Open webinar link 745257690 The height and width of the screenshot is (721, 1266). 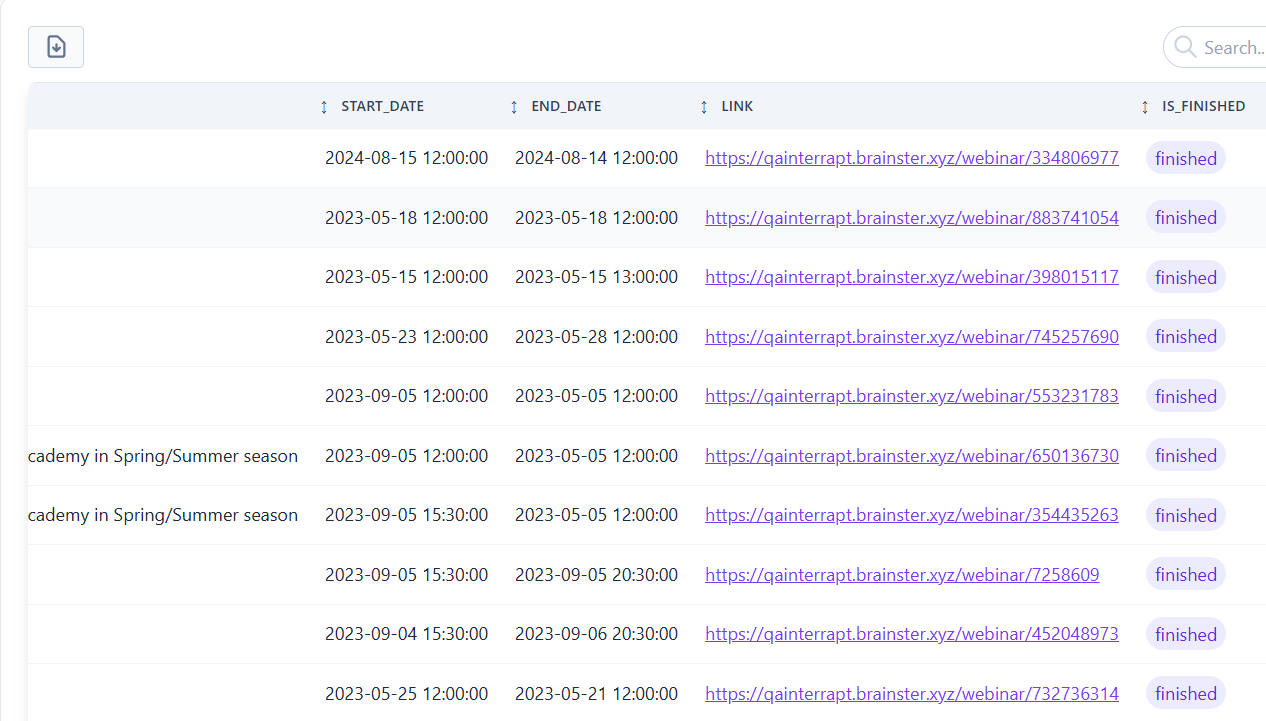click(x=911, y=337)
